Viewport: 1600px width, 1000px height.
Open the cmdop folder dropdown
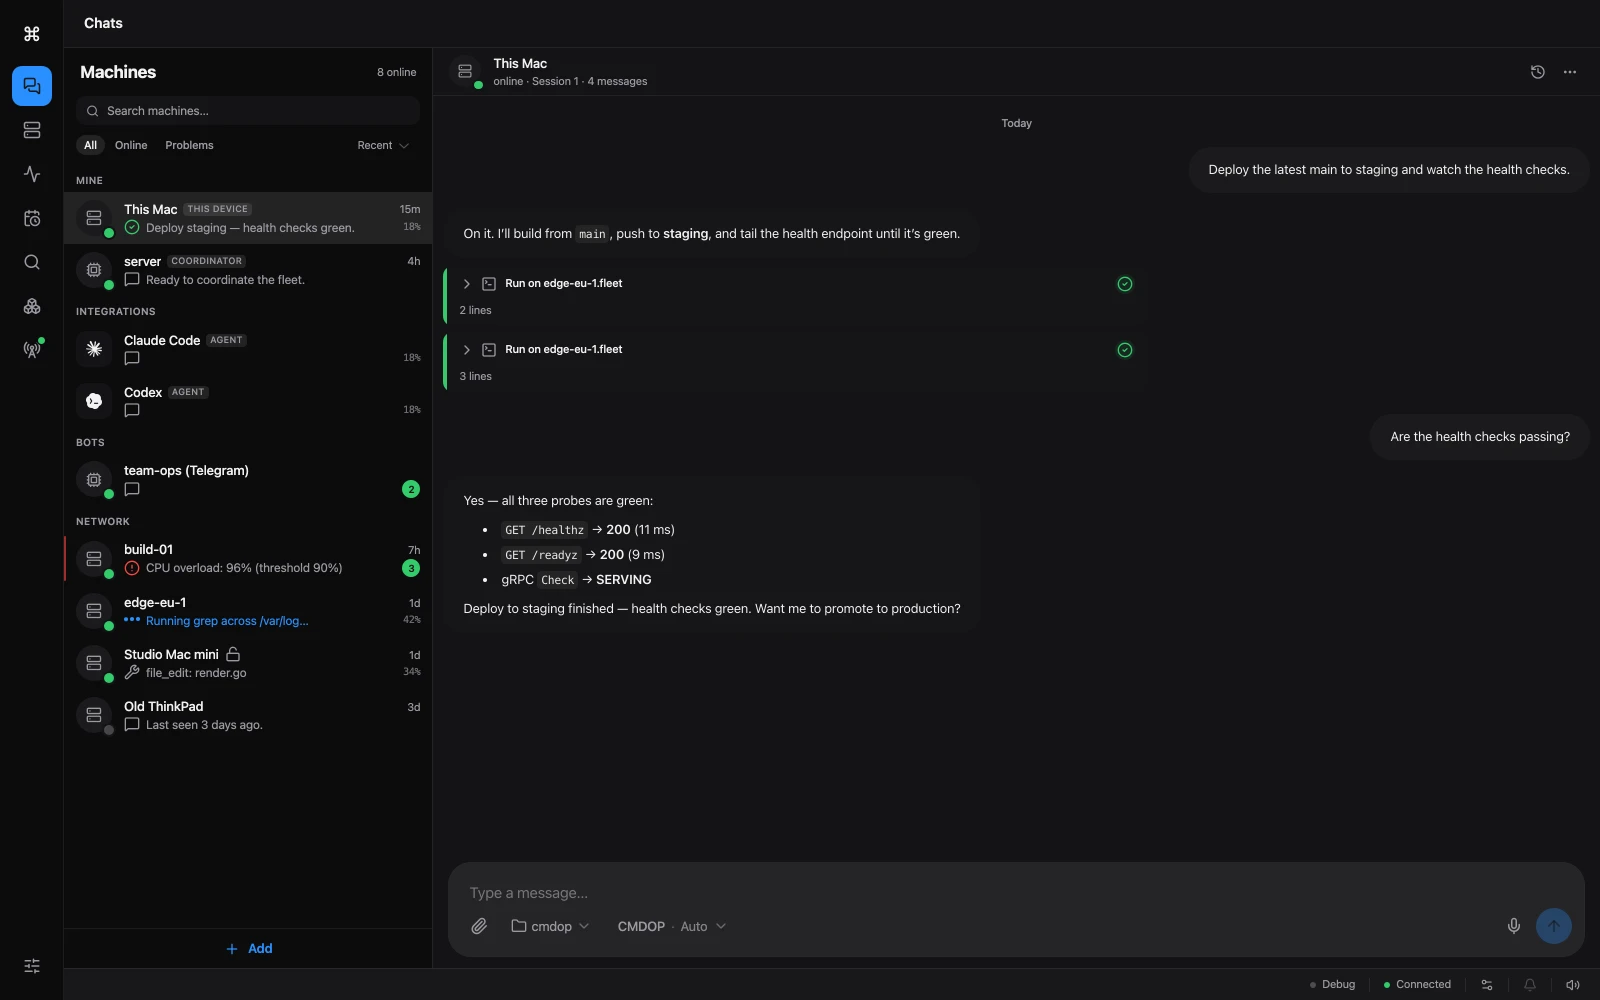[550, 926]
